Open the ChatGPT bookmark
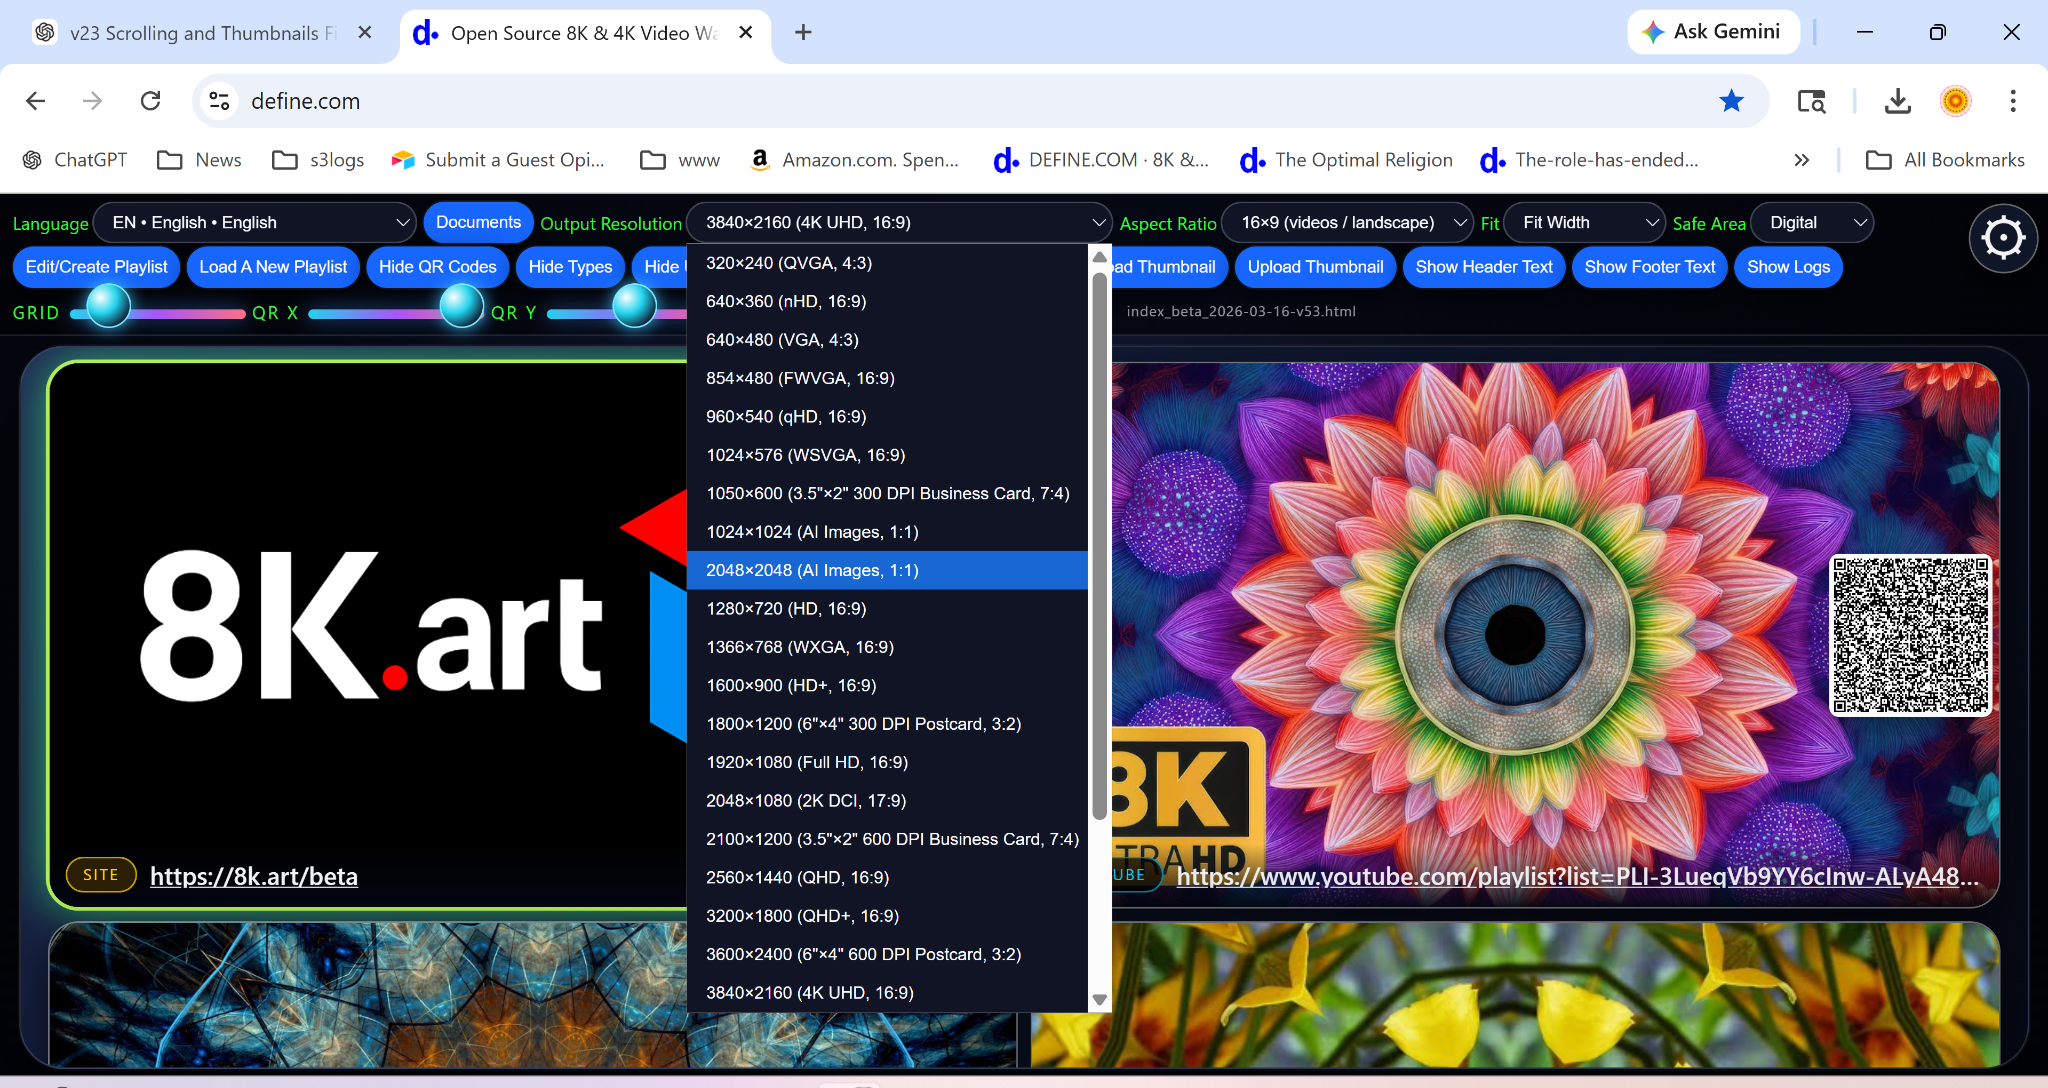 point(75,160)
